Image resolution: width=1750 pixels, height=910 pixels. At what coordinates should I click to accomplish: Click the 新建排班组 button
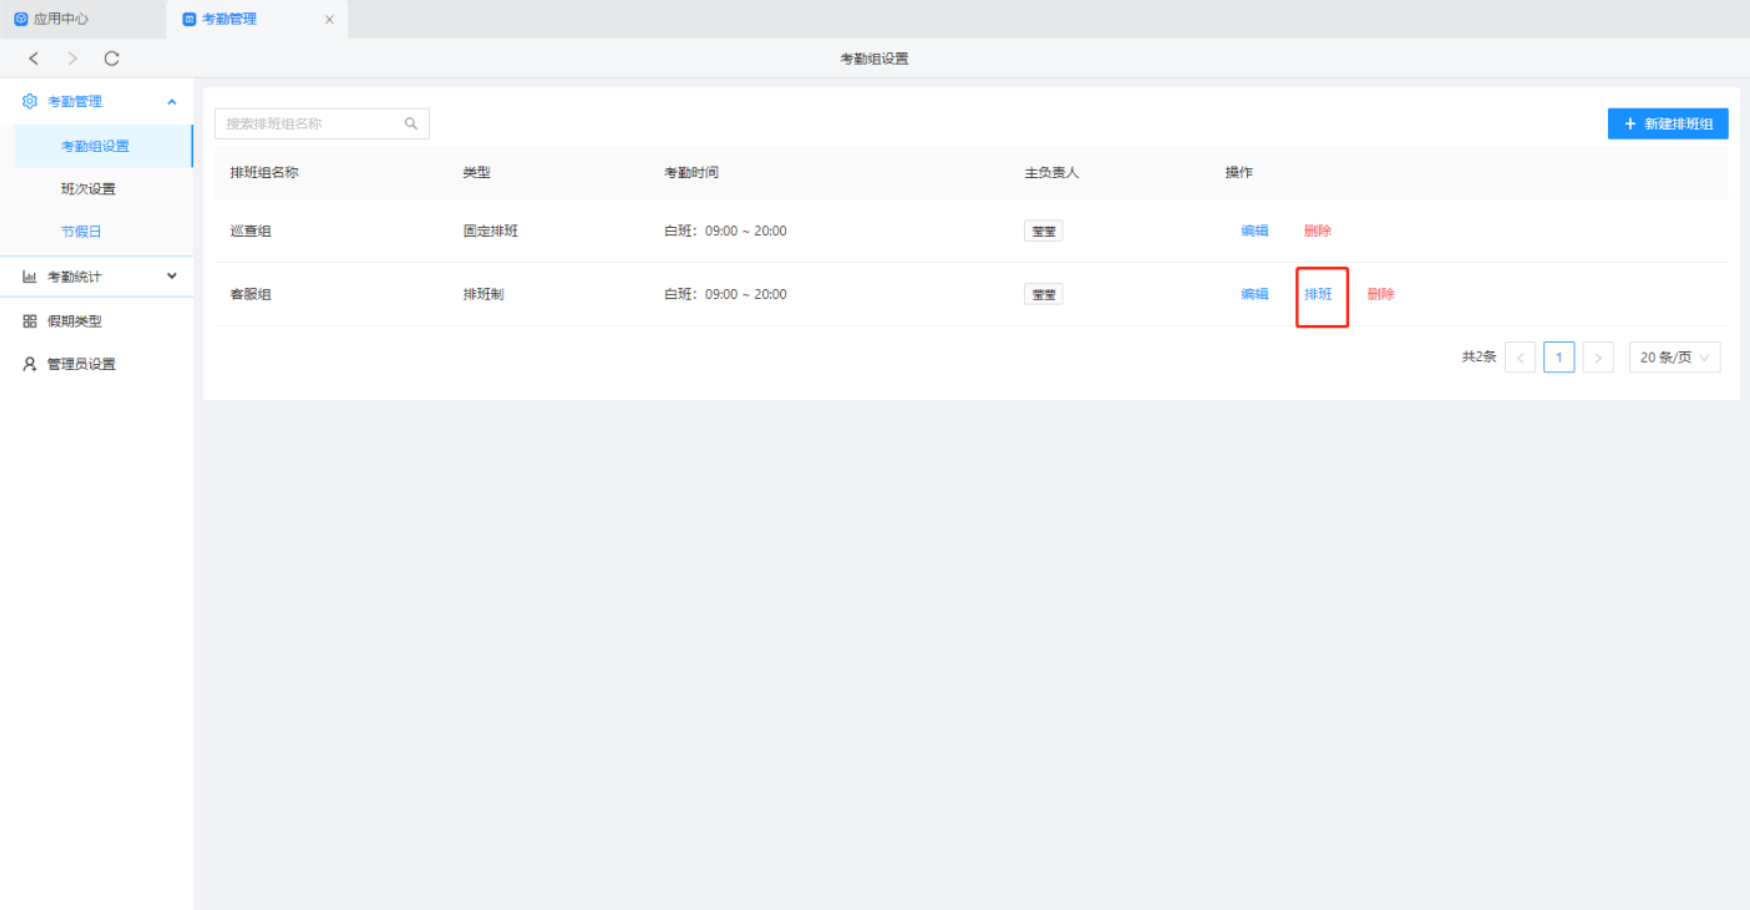point(1667,124)
